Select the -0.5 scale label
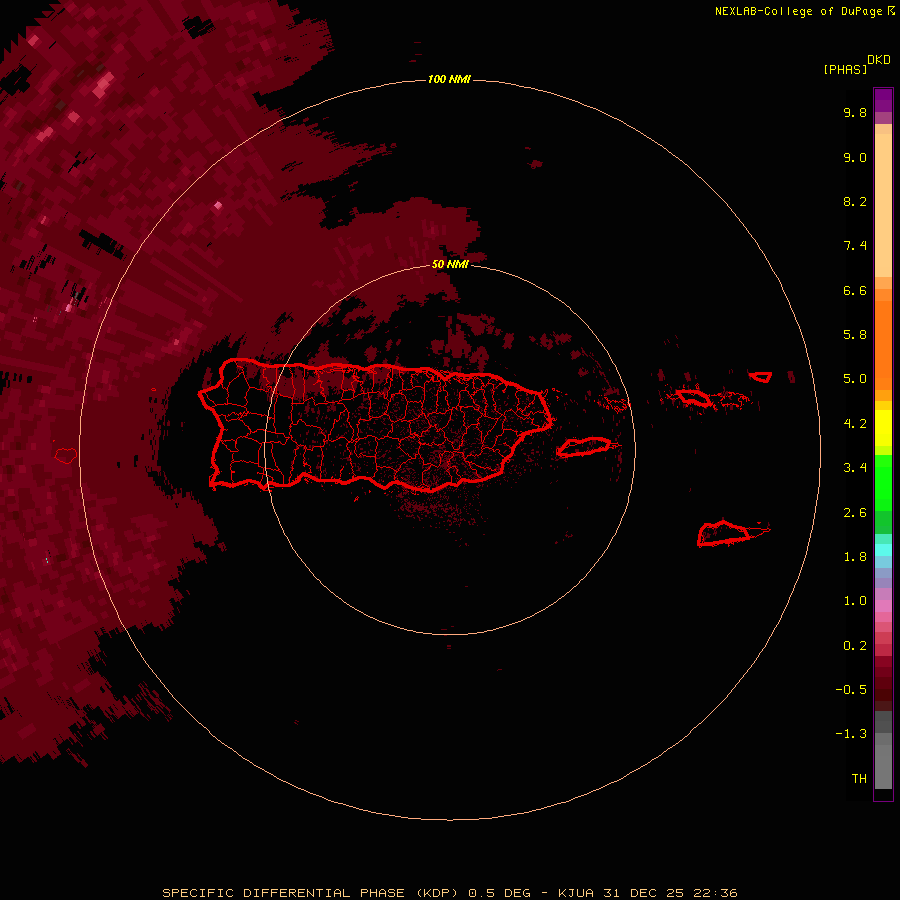Viewport: 900px width, 900px height. pos(851,690)
